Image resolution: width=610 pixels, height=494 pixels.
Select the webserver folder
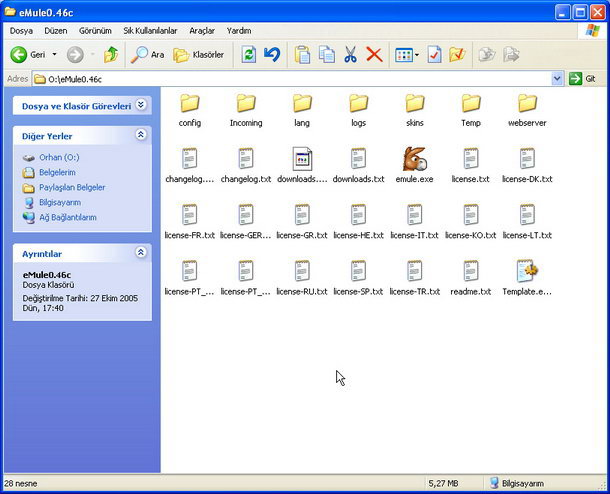(x=527, y=110)
